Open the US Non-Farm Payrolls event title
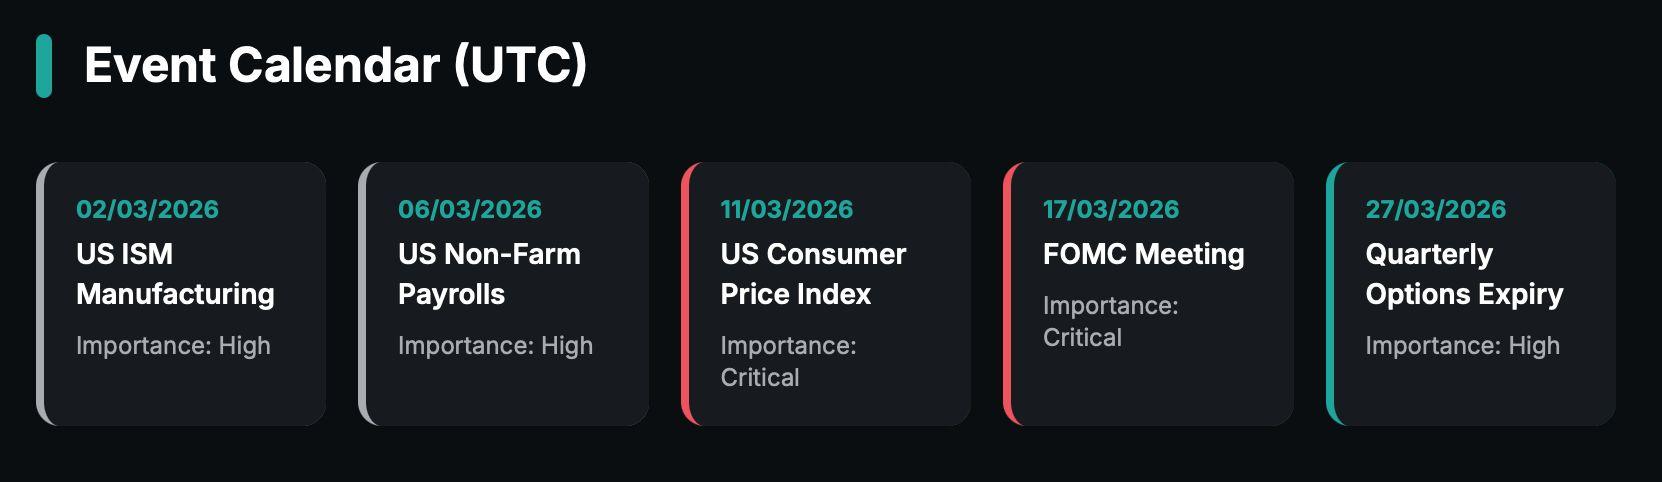 [489, 274]
